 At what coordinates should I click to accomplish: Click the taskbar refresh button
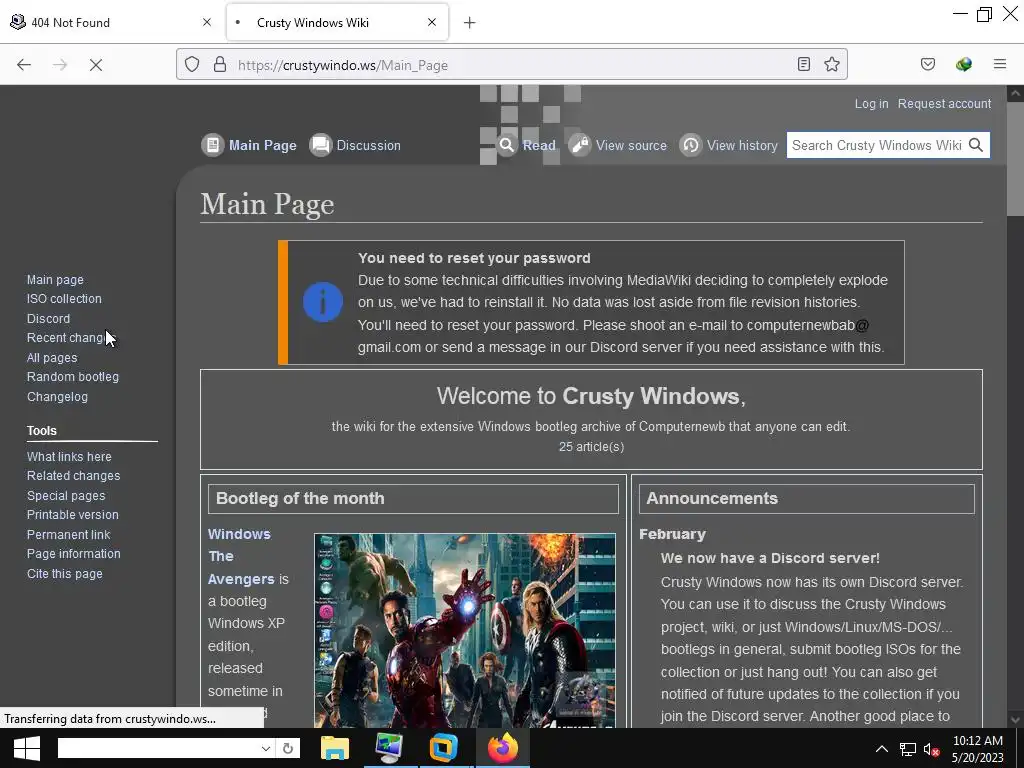(x=287, y=748)
